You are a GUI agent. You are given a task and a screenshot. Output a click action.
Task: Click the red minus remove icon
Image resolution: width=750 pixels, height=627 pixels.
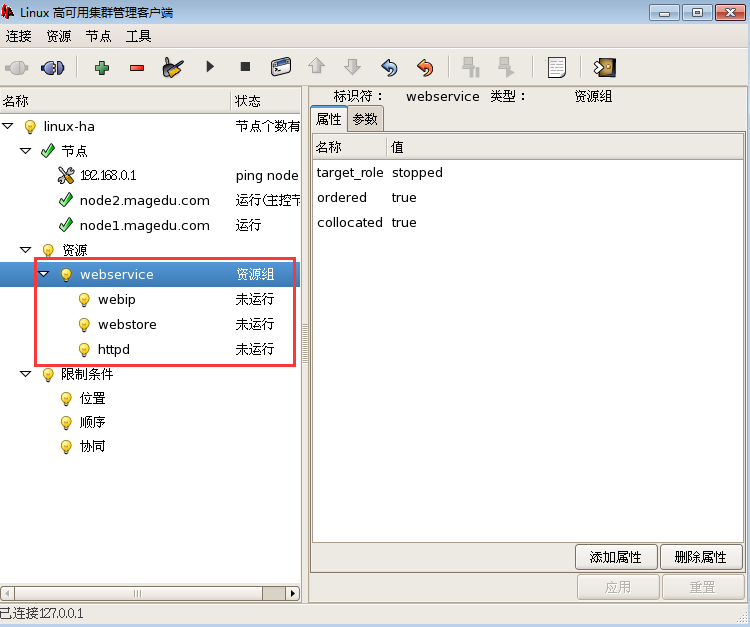(137, 67)
